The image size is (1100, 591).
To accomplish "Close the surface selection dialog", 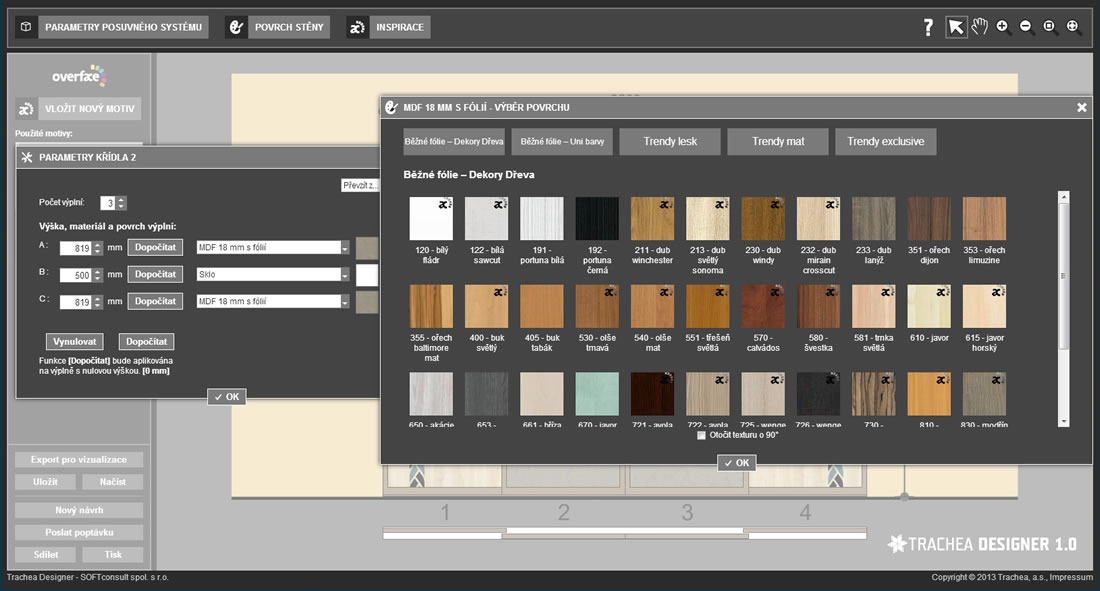I will tap(1081, 107).
